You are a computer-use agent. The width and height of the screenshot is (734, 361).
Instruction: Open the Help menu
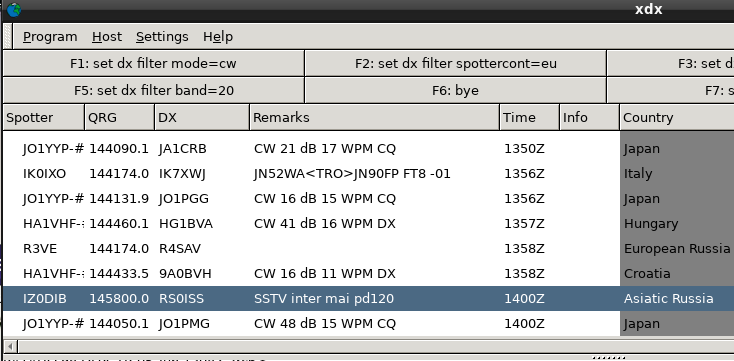(x=218, y=37)
